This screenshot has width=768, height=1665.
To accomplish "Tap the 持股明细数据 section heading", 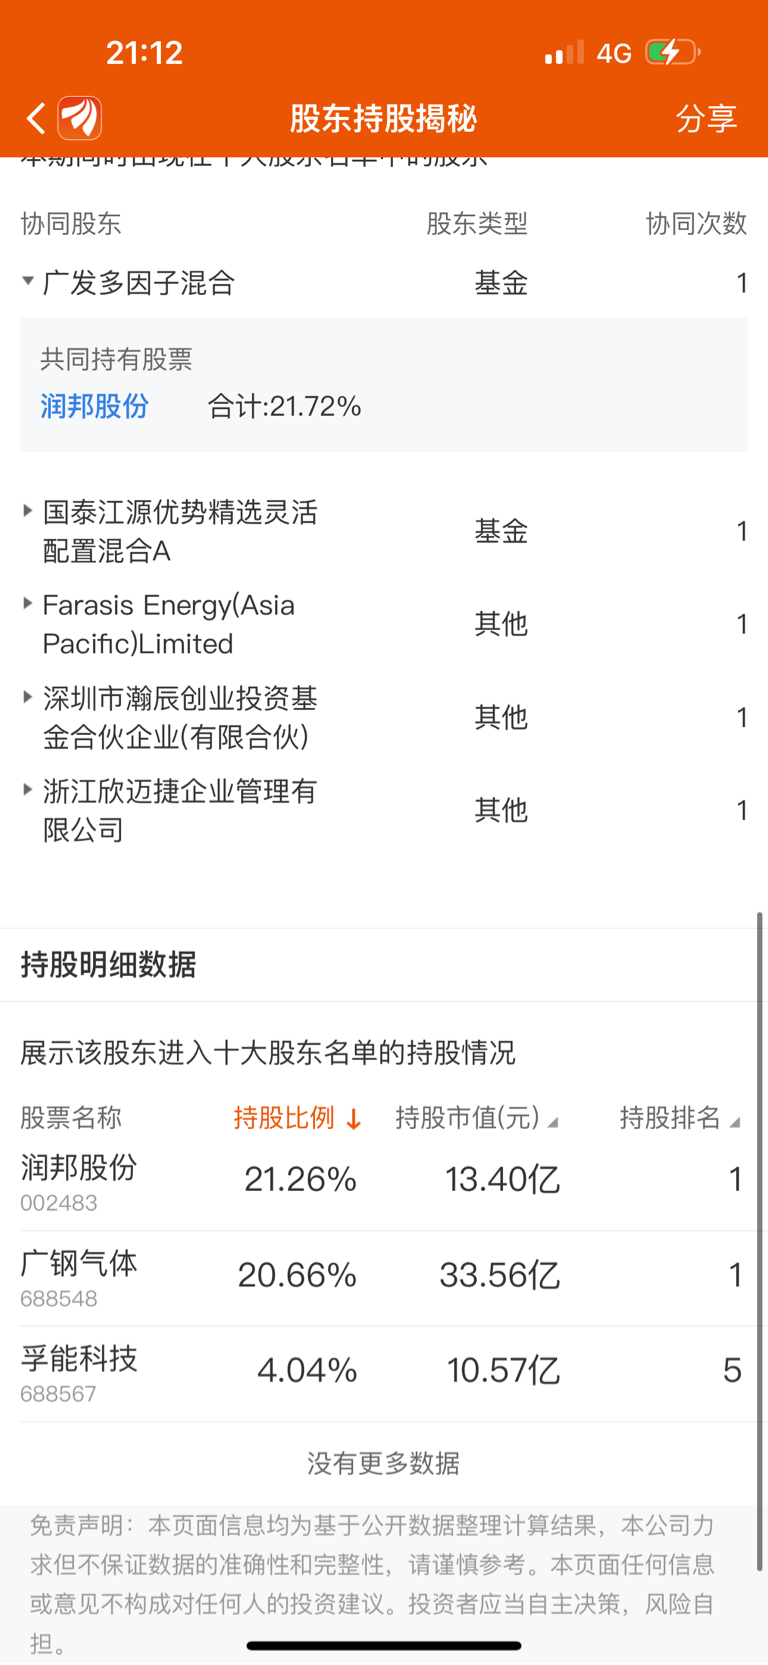I will click(108, 965).
